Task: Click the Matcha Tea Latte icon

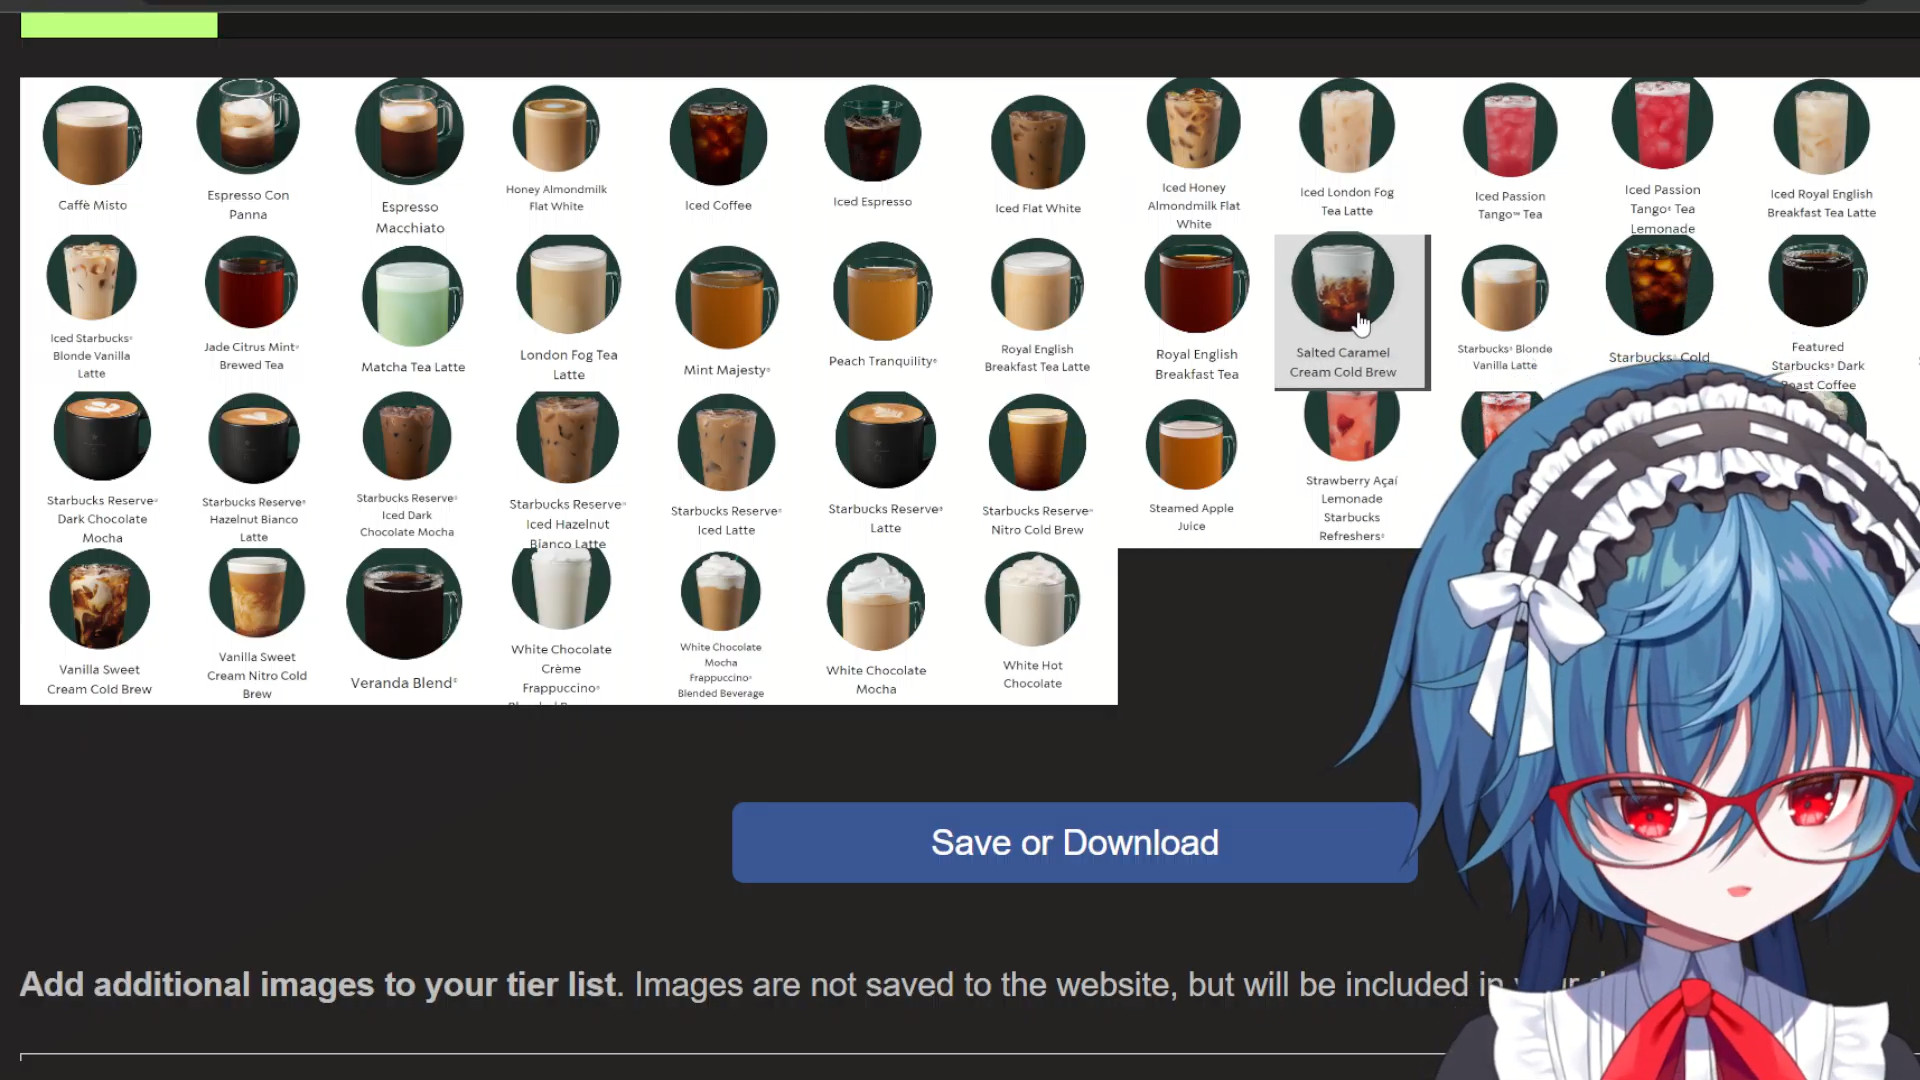Action: pyautogui.click(x=412, y=297)
